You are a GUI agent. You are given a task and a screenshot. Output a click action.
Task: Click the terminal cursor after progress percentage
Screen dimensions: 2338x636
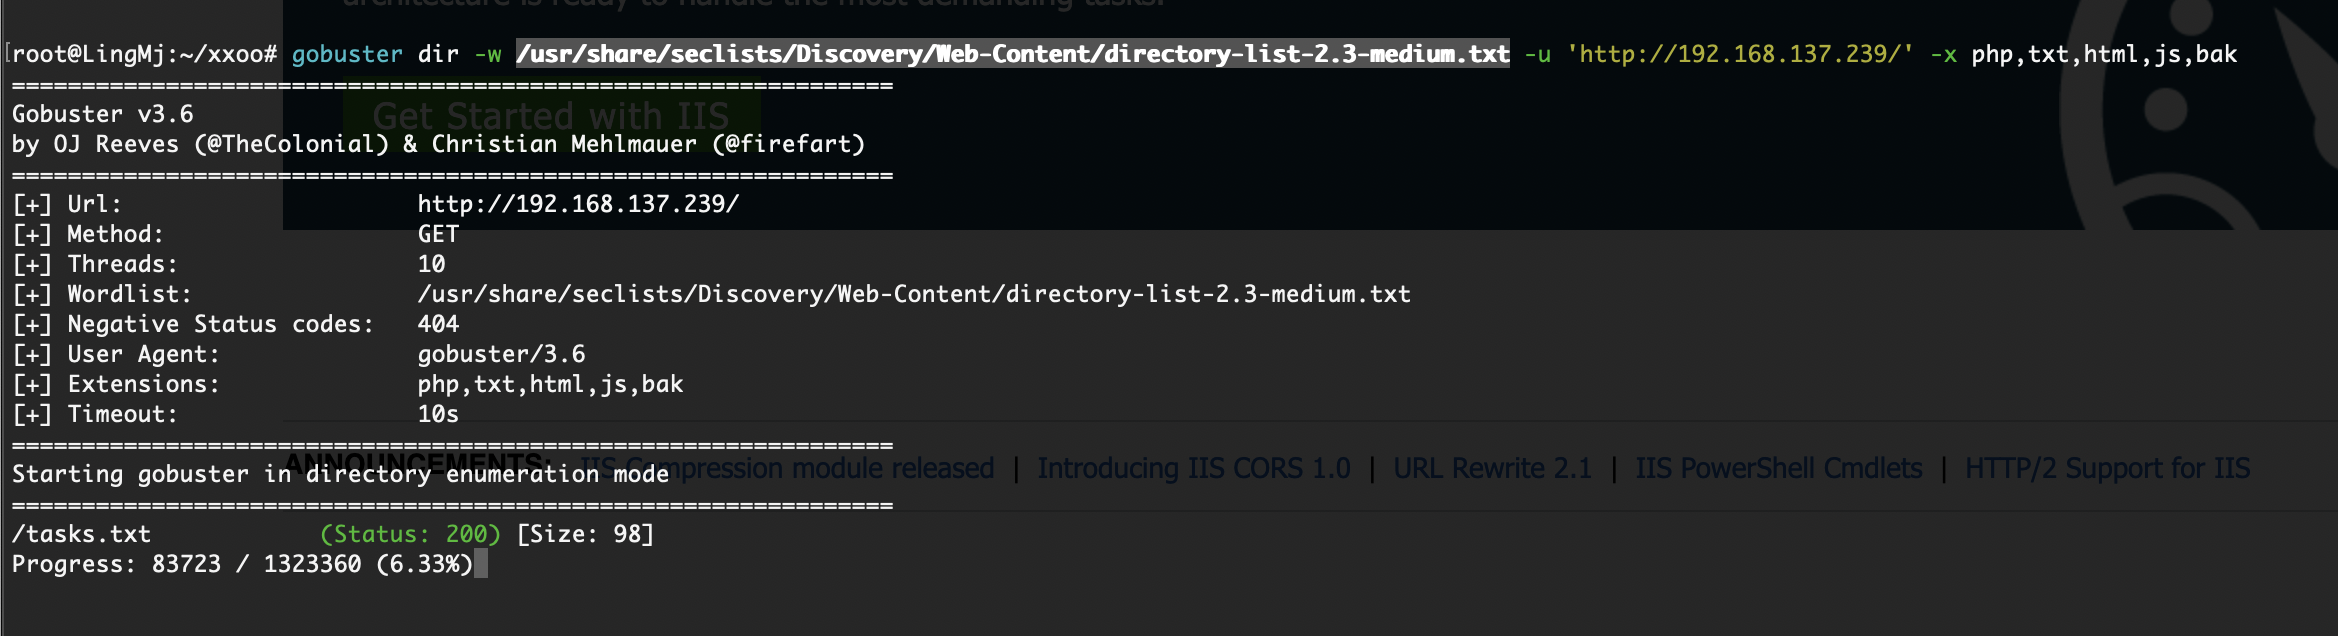click(x=481, y=564)
